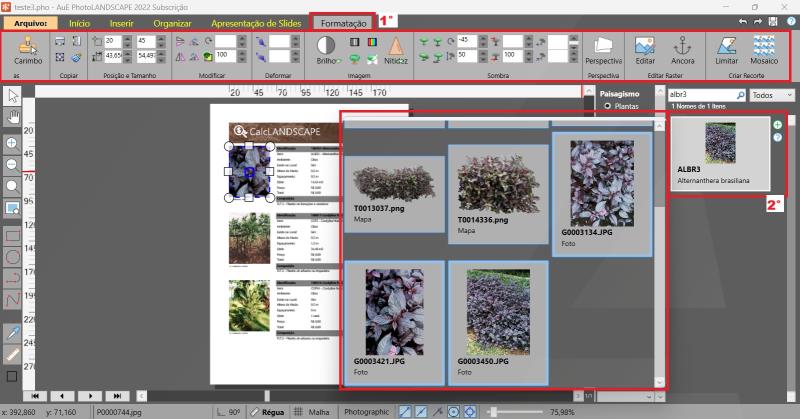Toggle the Photographic mode in status bar
Screen dimensions: 800x419
click(366, 412)
